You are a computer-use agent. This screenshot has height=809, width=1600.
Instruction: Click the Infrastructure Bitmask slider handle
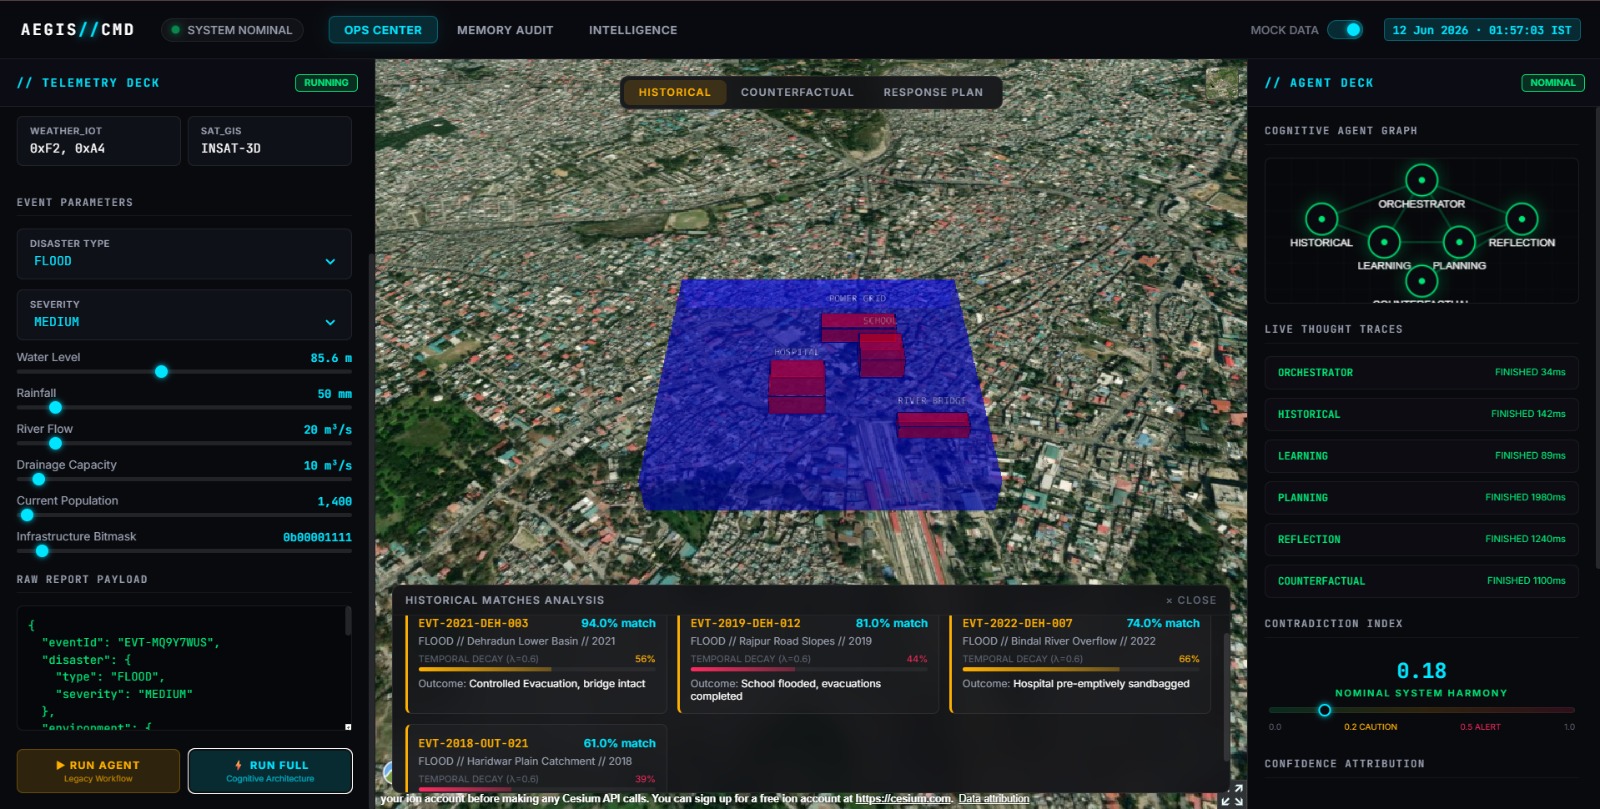[42, 551]
